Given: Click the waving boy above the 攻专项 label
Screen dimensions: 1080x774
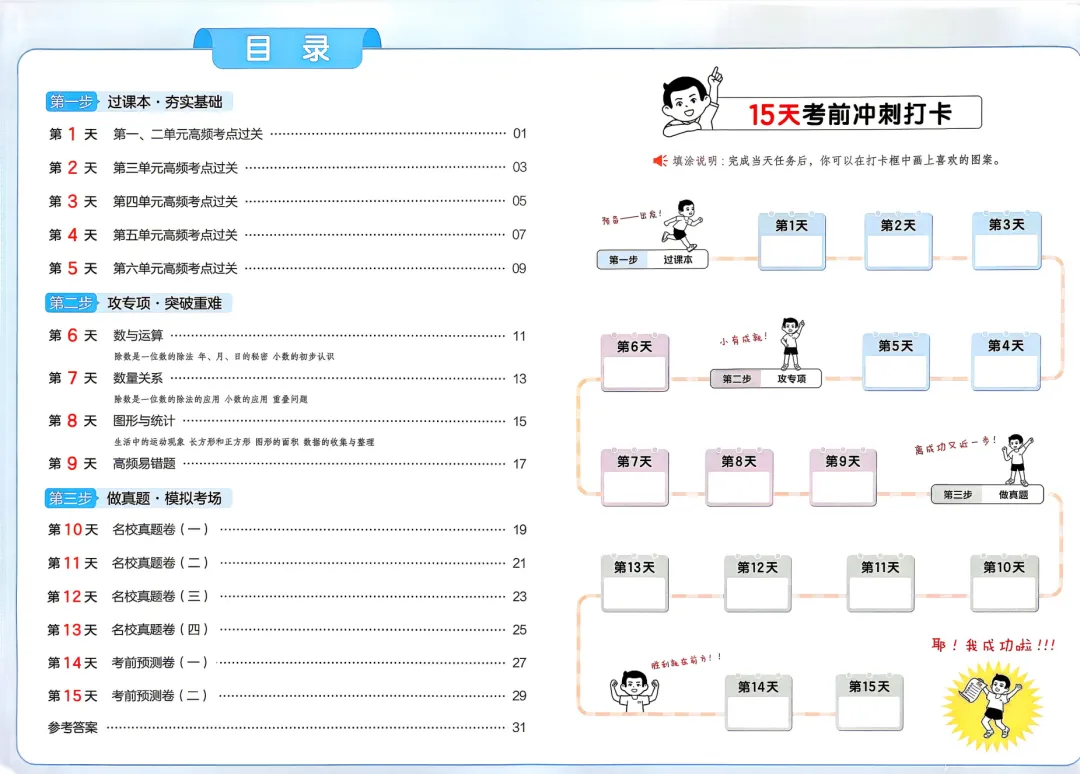Looking at the screenshot, I should tap(791, 344).
